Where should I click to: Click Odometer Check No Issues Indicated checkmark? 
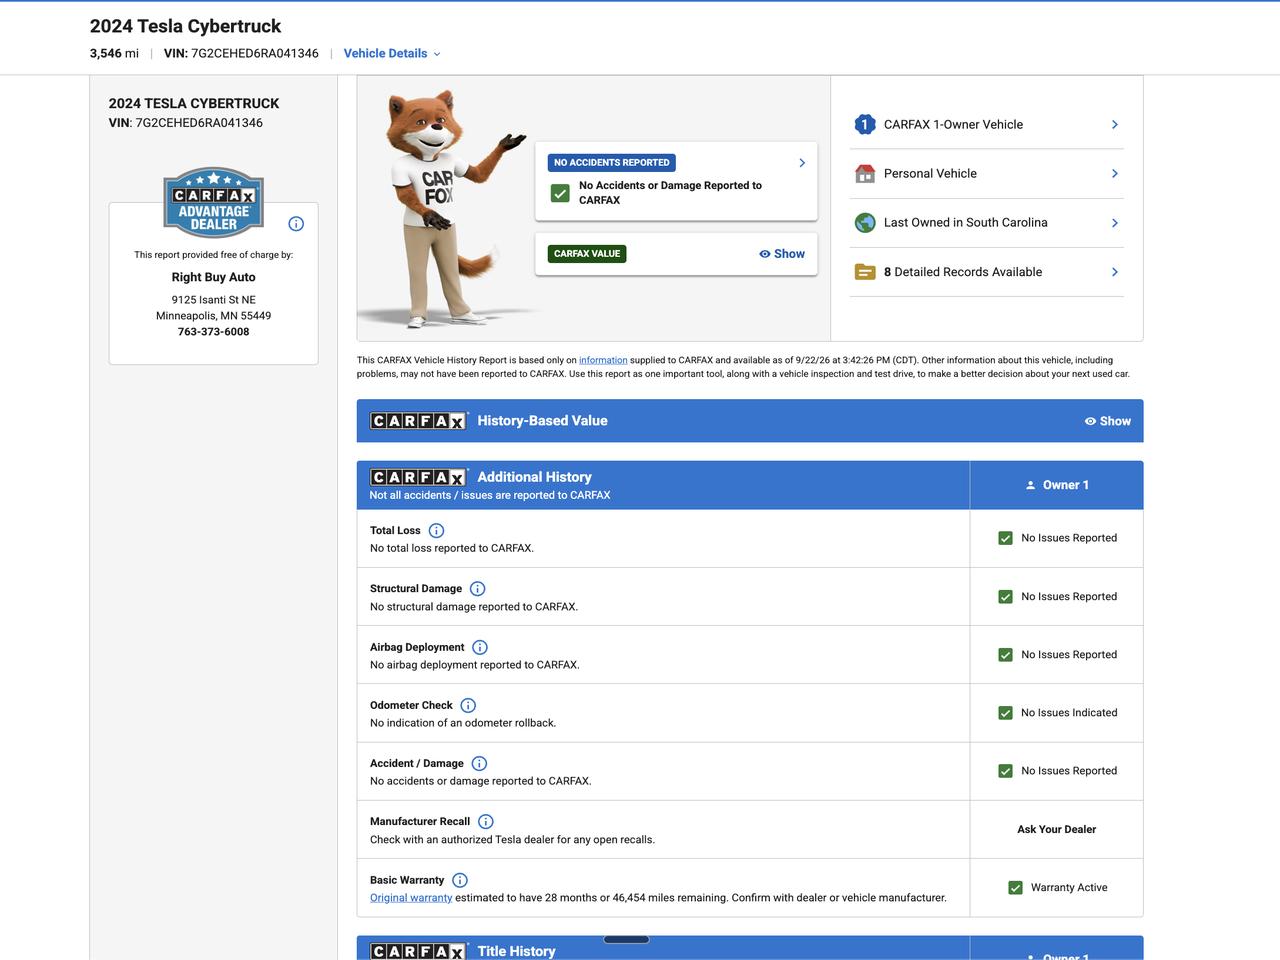1006,713
